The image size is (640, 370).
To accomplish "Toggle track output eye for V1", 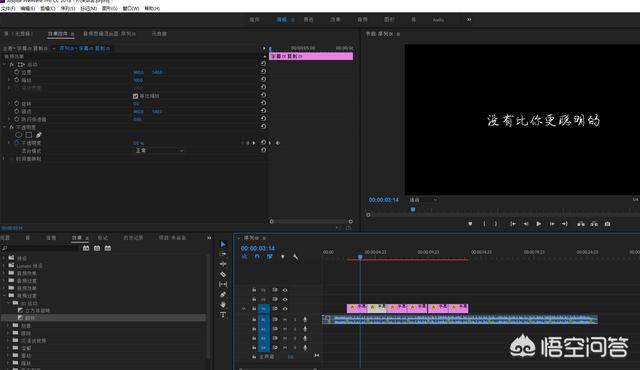I will tap(285, 309).
